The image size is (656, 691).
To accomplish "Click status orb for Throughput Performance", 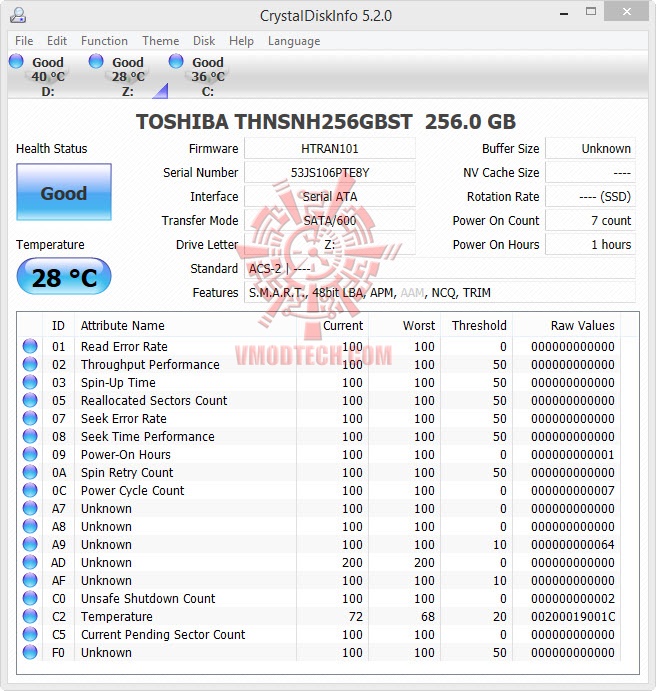I will coord(30,364).
